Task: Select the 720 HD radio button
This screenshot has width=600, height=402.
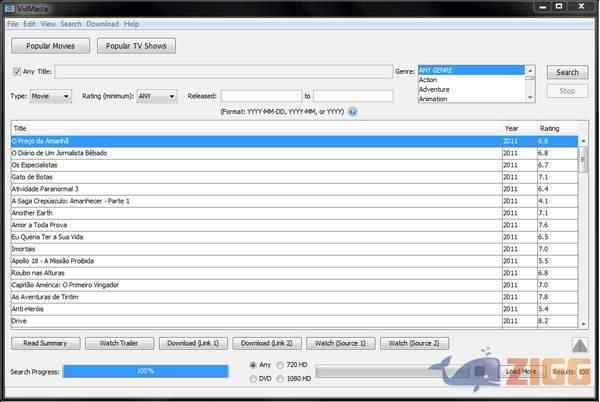Action: click(280, 365)
